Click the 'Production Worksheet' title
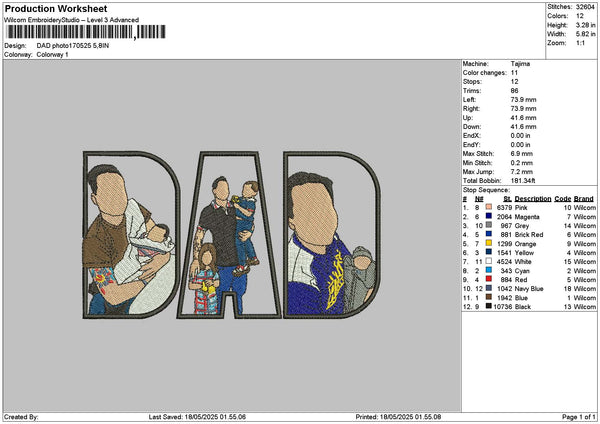The image size is (600, 424). coord(56,8)
